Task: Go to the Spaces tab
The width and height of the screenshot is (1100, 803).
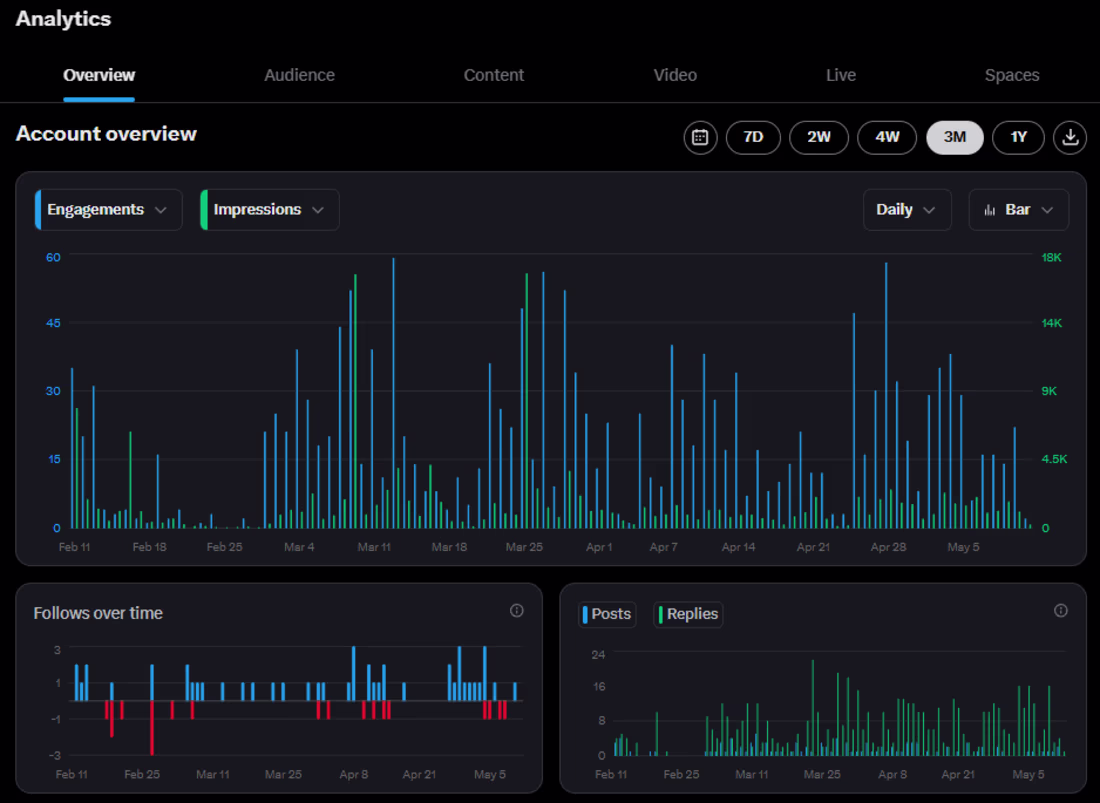Action: (x=1011, y=75)
